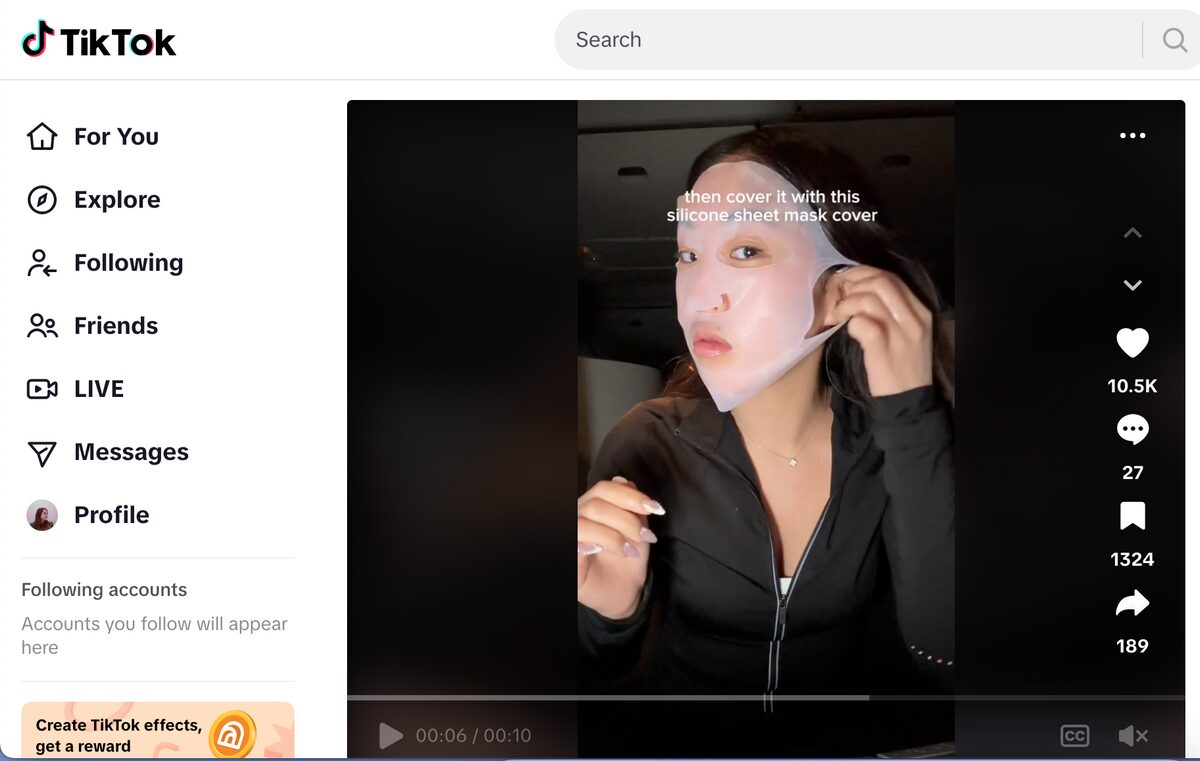Open Messages from the sidebar
The height and width of the screenshot is (761, 1200).
[130, 452]
